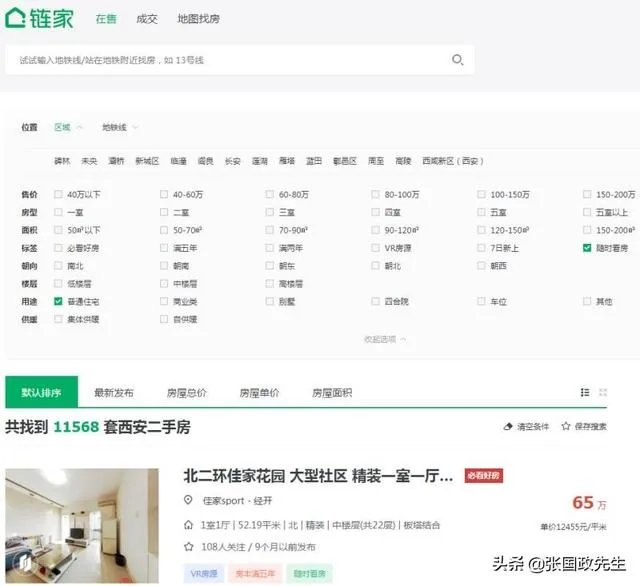Click the 经开 area link
Image resolution: width=640 pixels, height=586 pixels.
[263, 500]
